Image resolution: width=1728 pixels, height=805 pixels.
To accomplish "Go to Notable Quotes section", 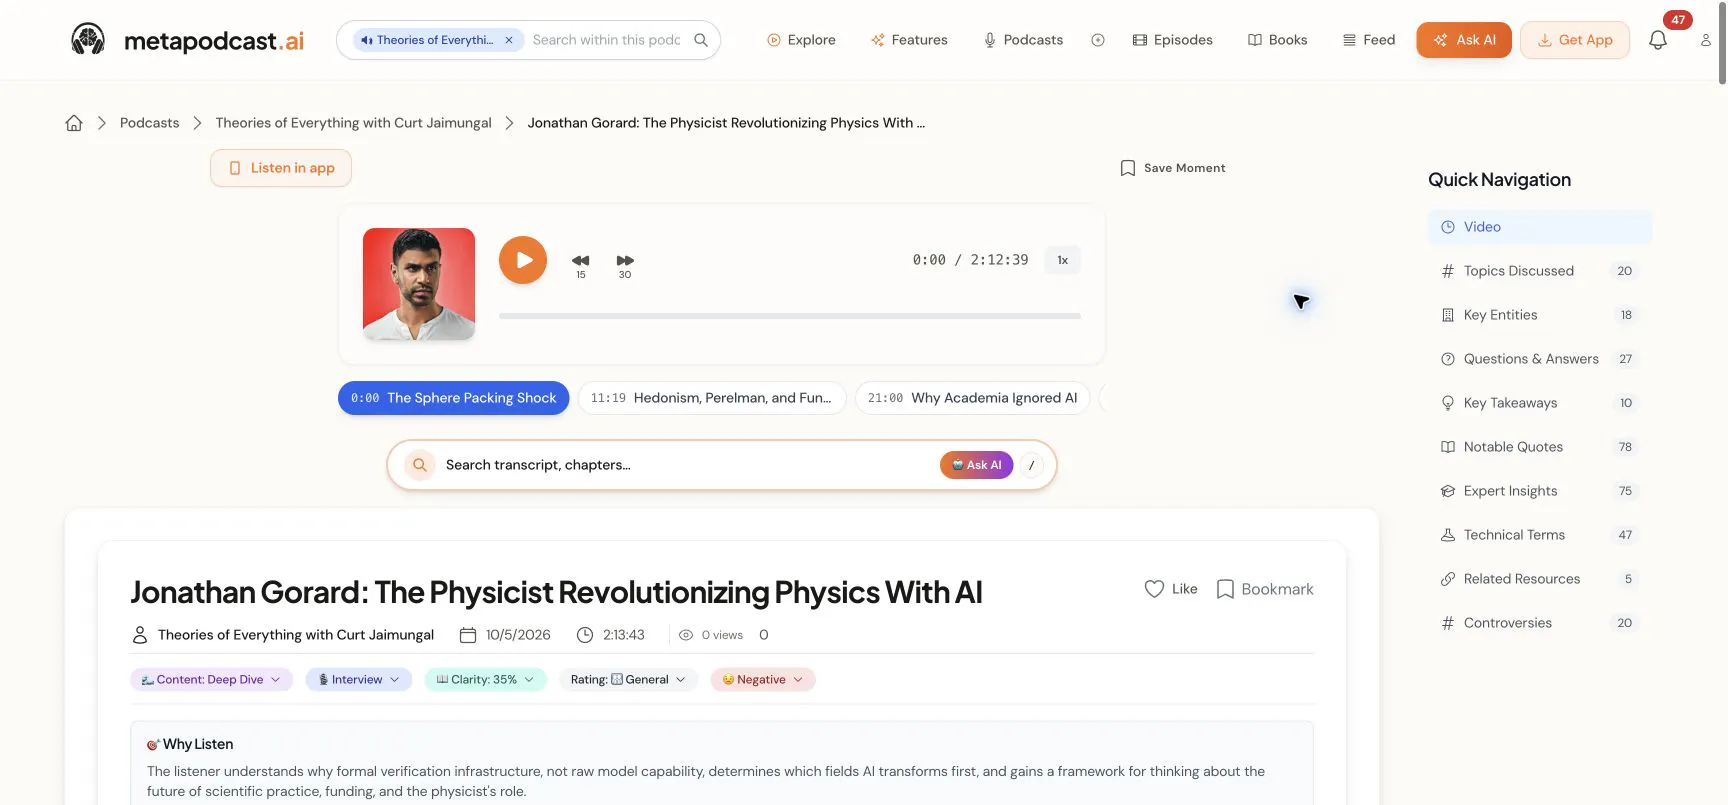I will (x=1540, y=447).
